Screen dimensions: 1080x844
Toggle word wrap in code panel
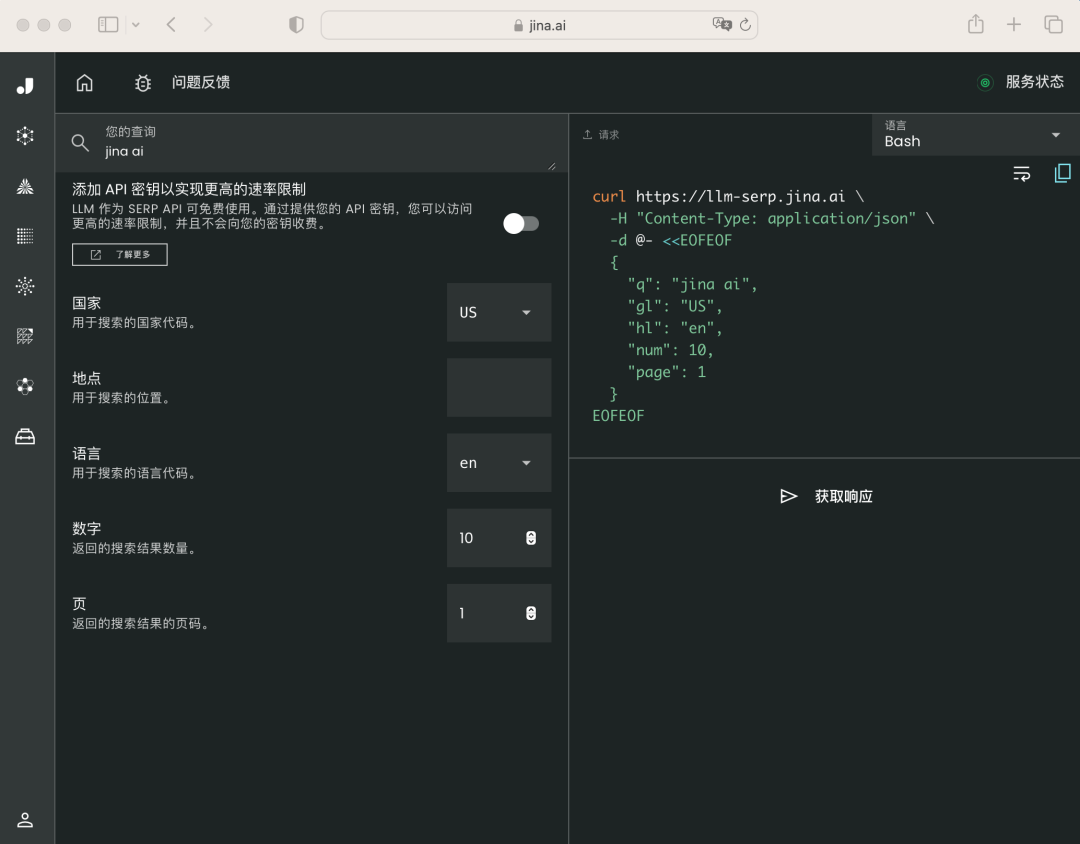point(1021,174)
